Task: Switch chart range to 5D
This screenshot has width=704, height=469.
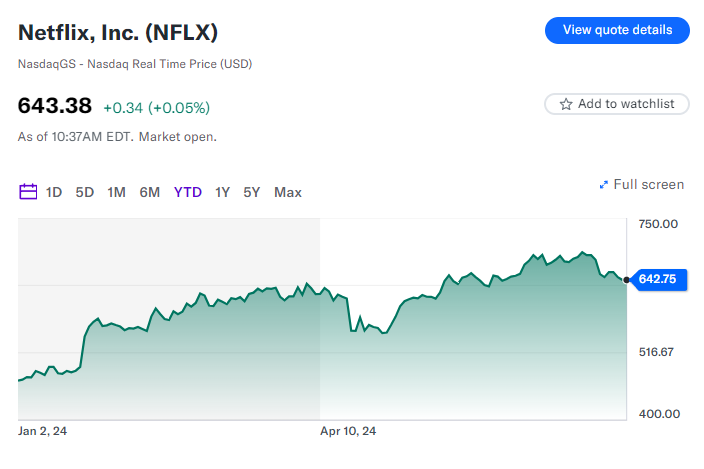Action: click(84, 192)
